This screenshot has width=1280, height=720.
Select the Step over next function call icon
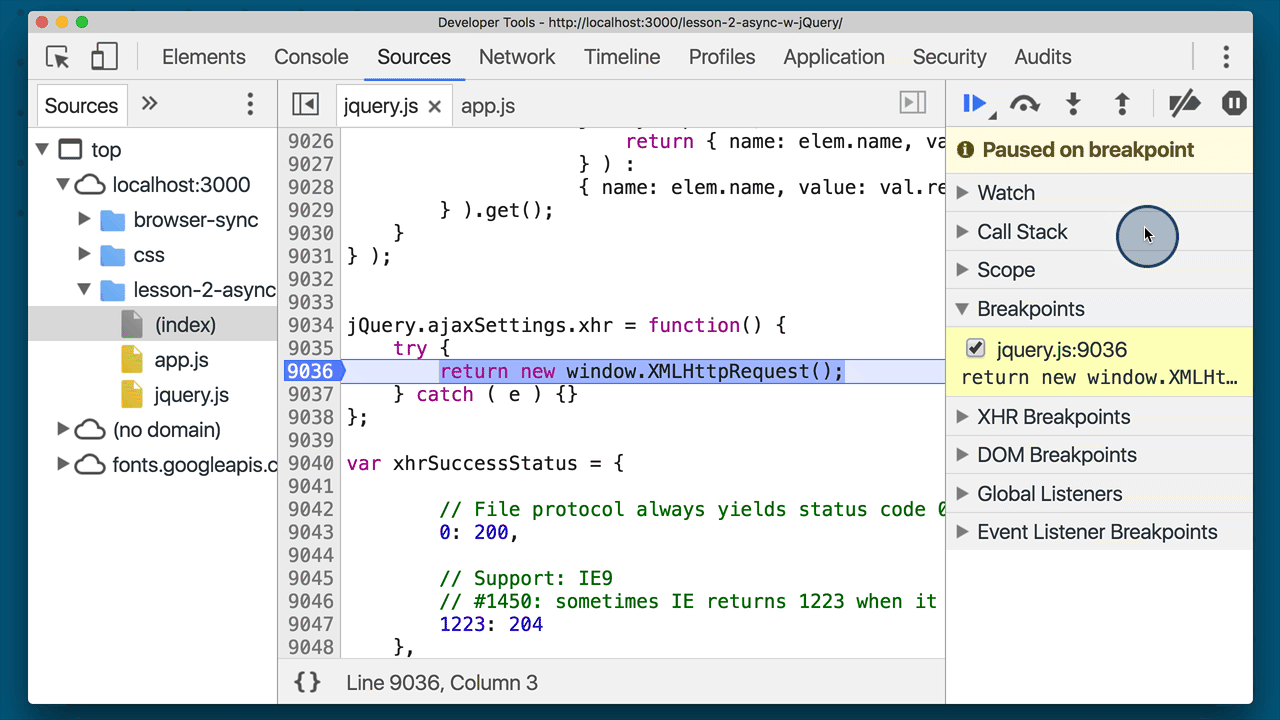[x=1024, y=103]
